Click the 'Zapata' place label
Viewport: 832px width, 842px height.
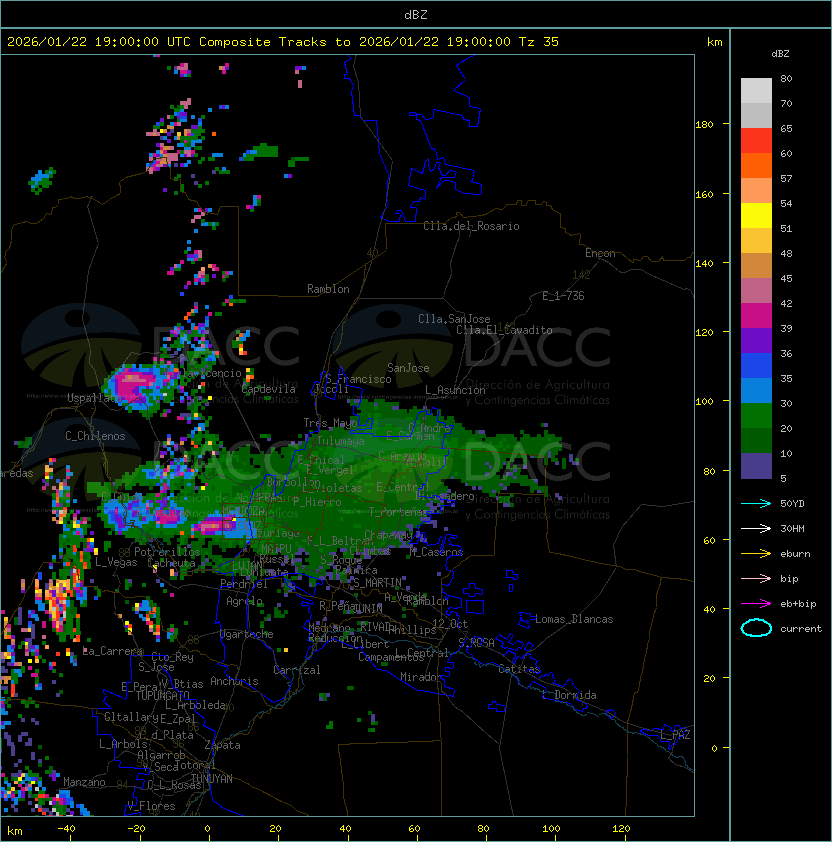tap(222, 745)
